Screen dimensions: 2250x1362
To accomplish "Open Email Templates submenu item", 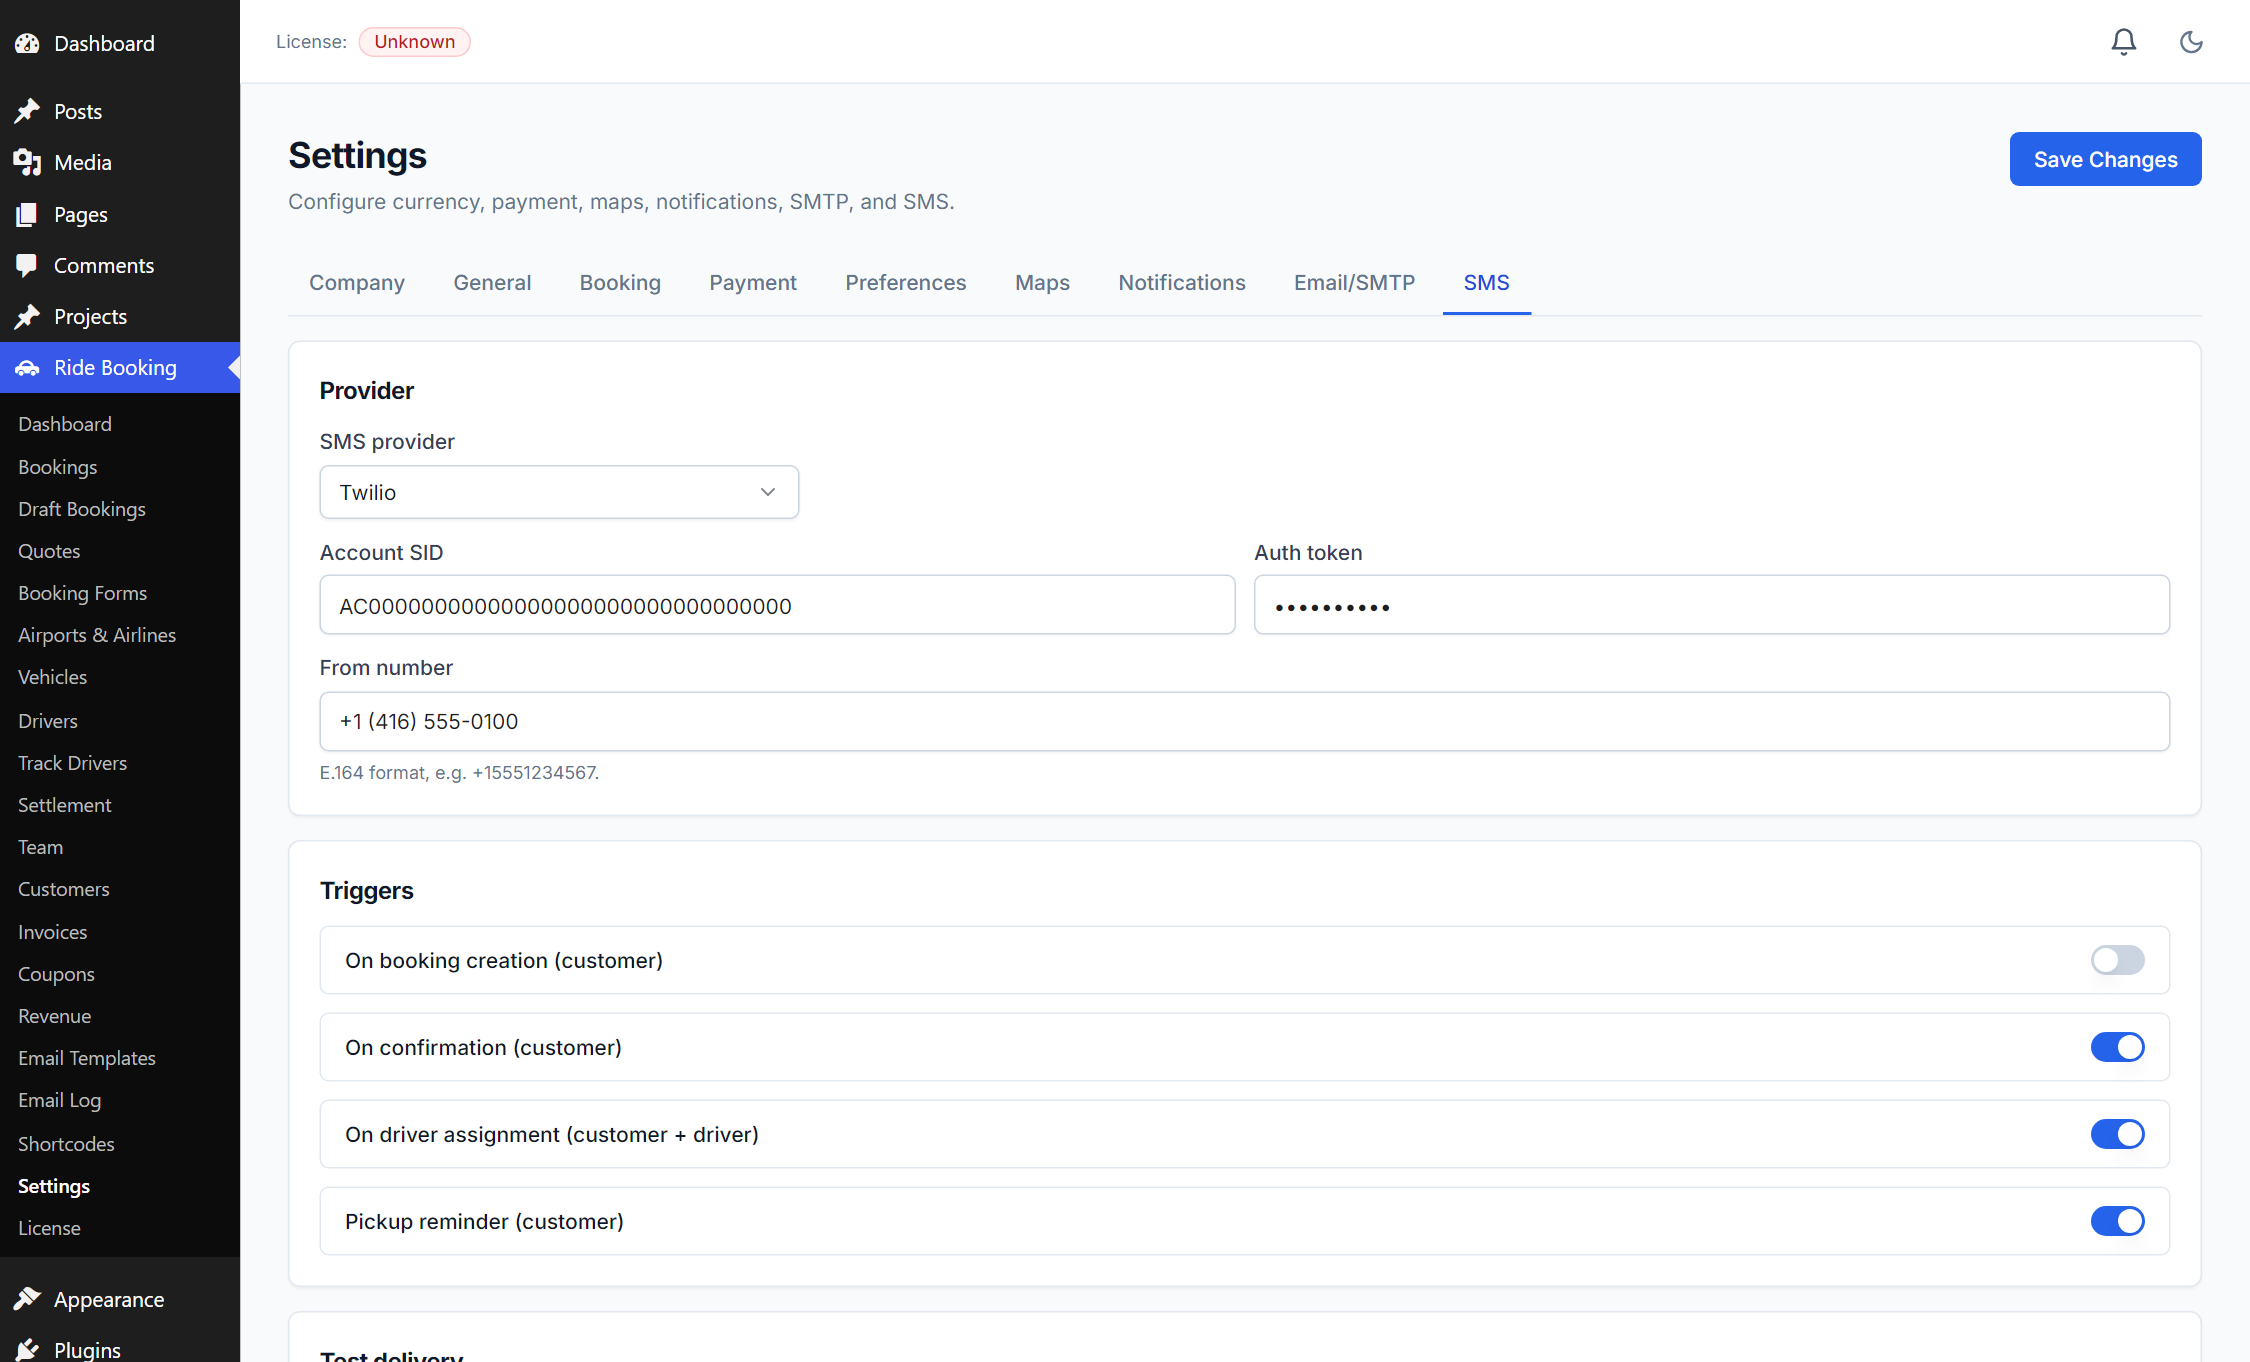I will (87, 1058).
